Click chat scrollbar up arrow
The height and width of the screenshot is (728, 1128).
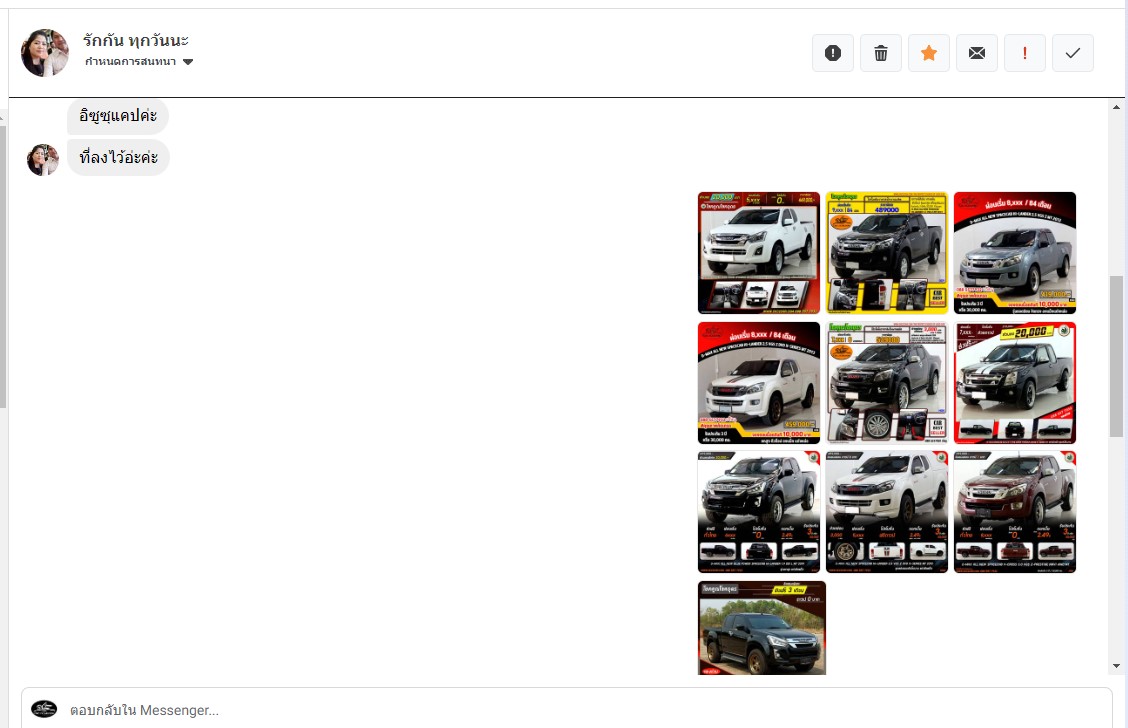1116,107
